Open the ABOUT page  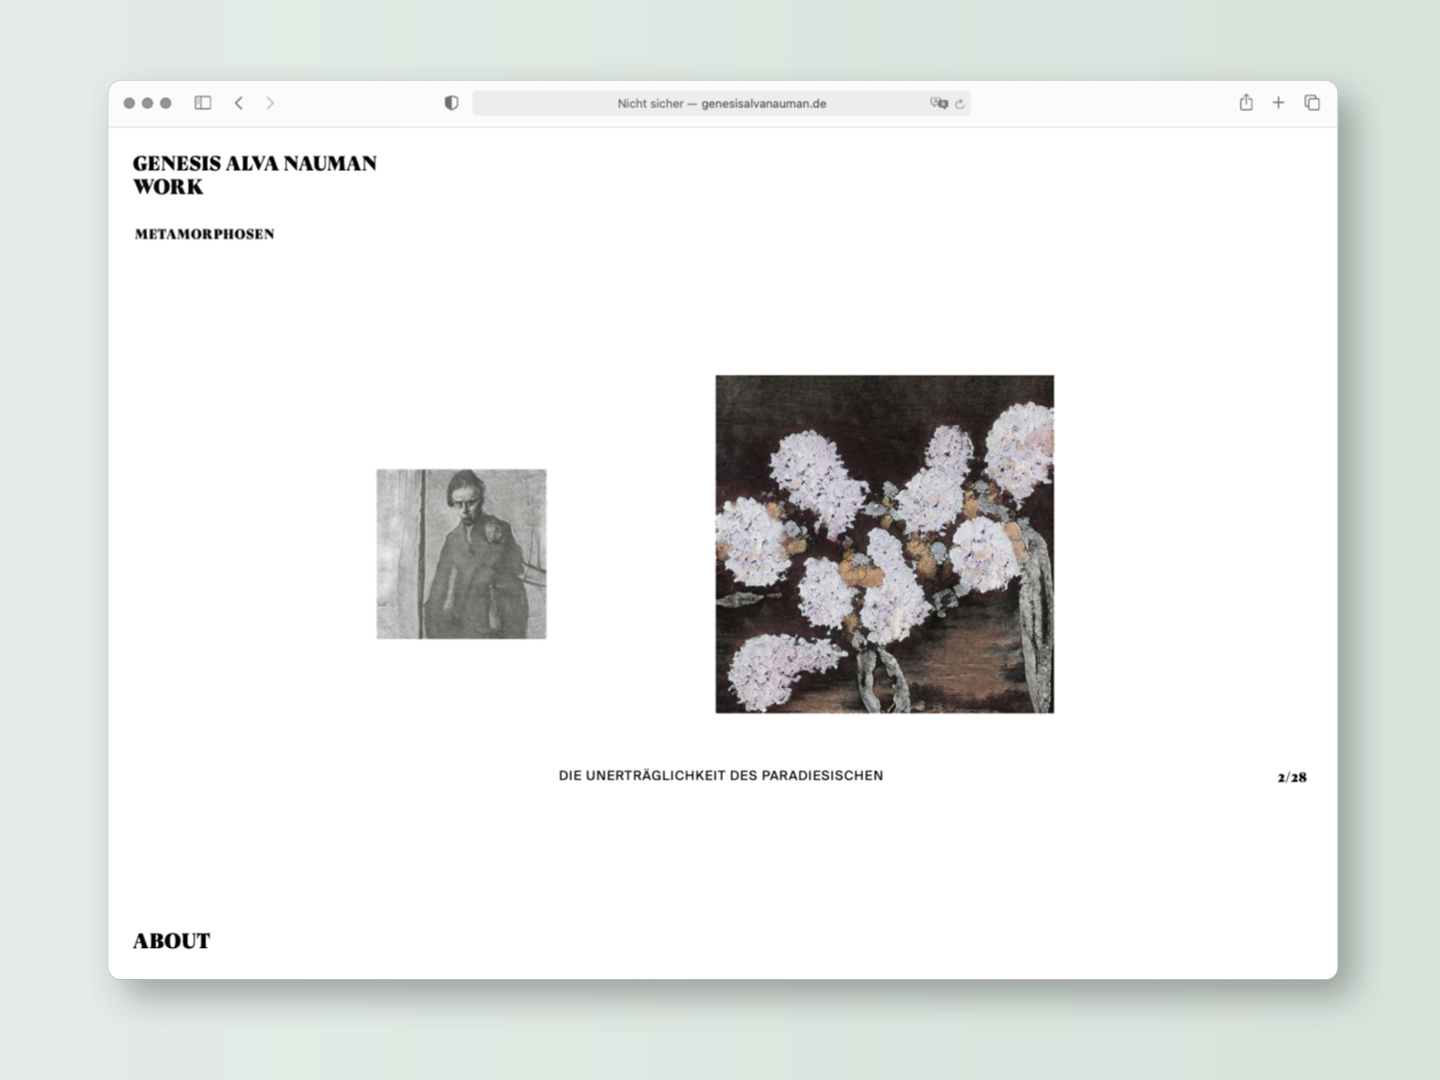click(x=172, y=941)
